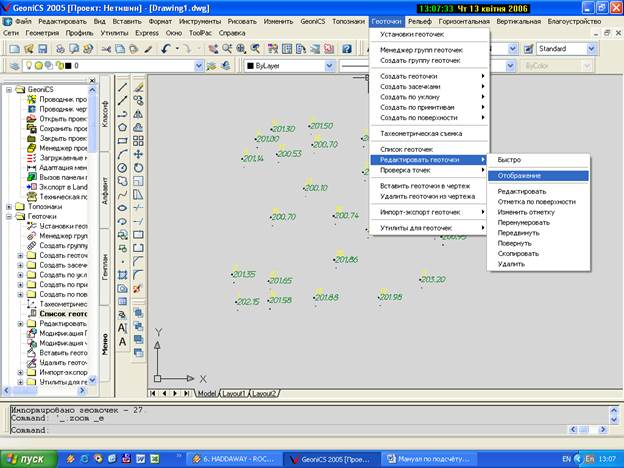Click the Zoom Realtime magnifier icon
This screenshot has height=468, width=624.
(x=227, y=49)
